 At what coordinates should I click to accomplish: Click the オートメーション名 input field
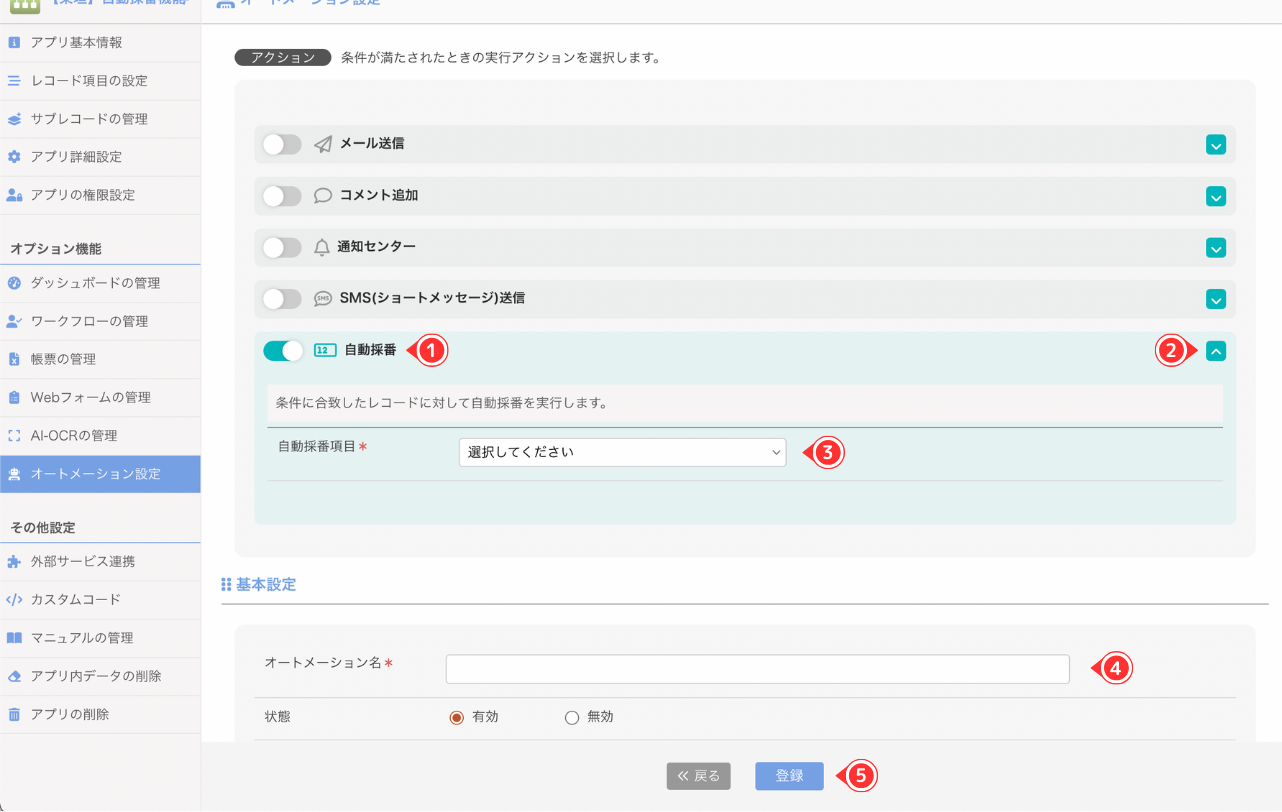757,668
